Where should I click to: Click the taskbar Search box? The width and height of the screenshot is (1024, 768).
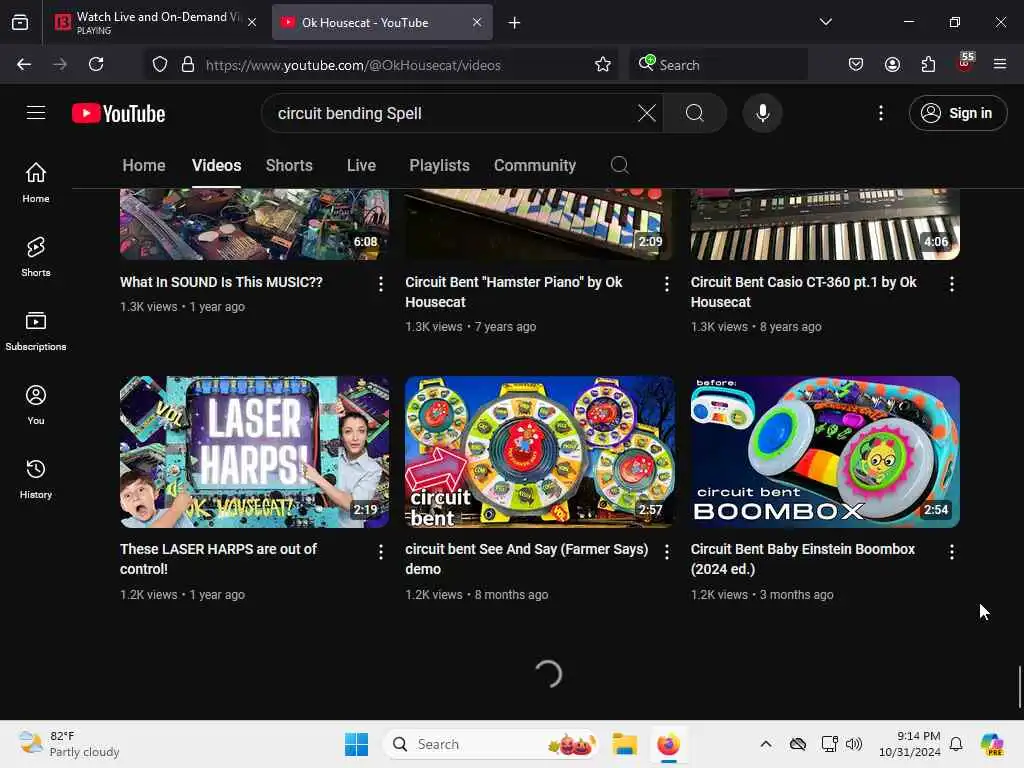[490, 744]
